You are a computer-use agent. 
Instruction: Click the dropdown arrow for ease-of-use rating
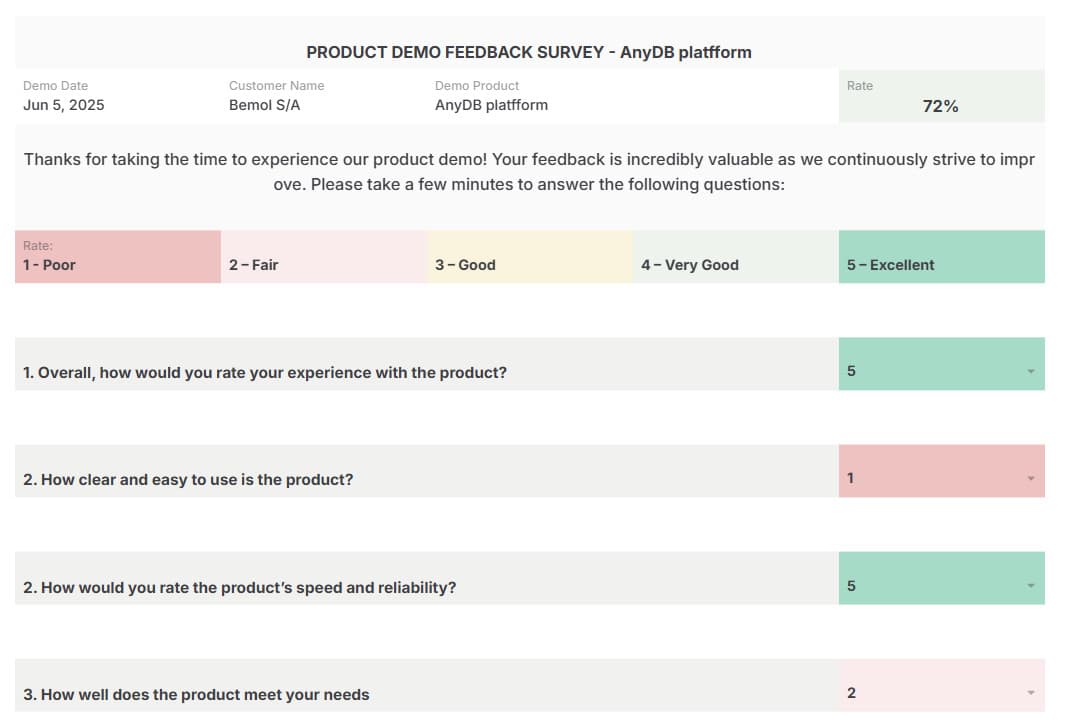click(1030, 479)
